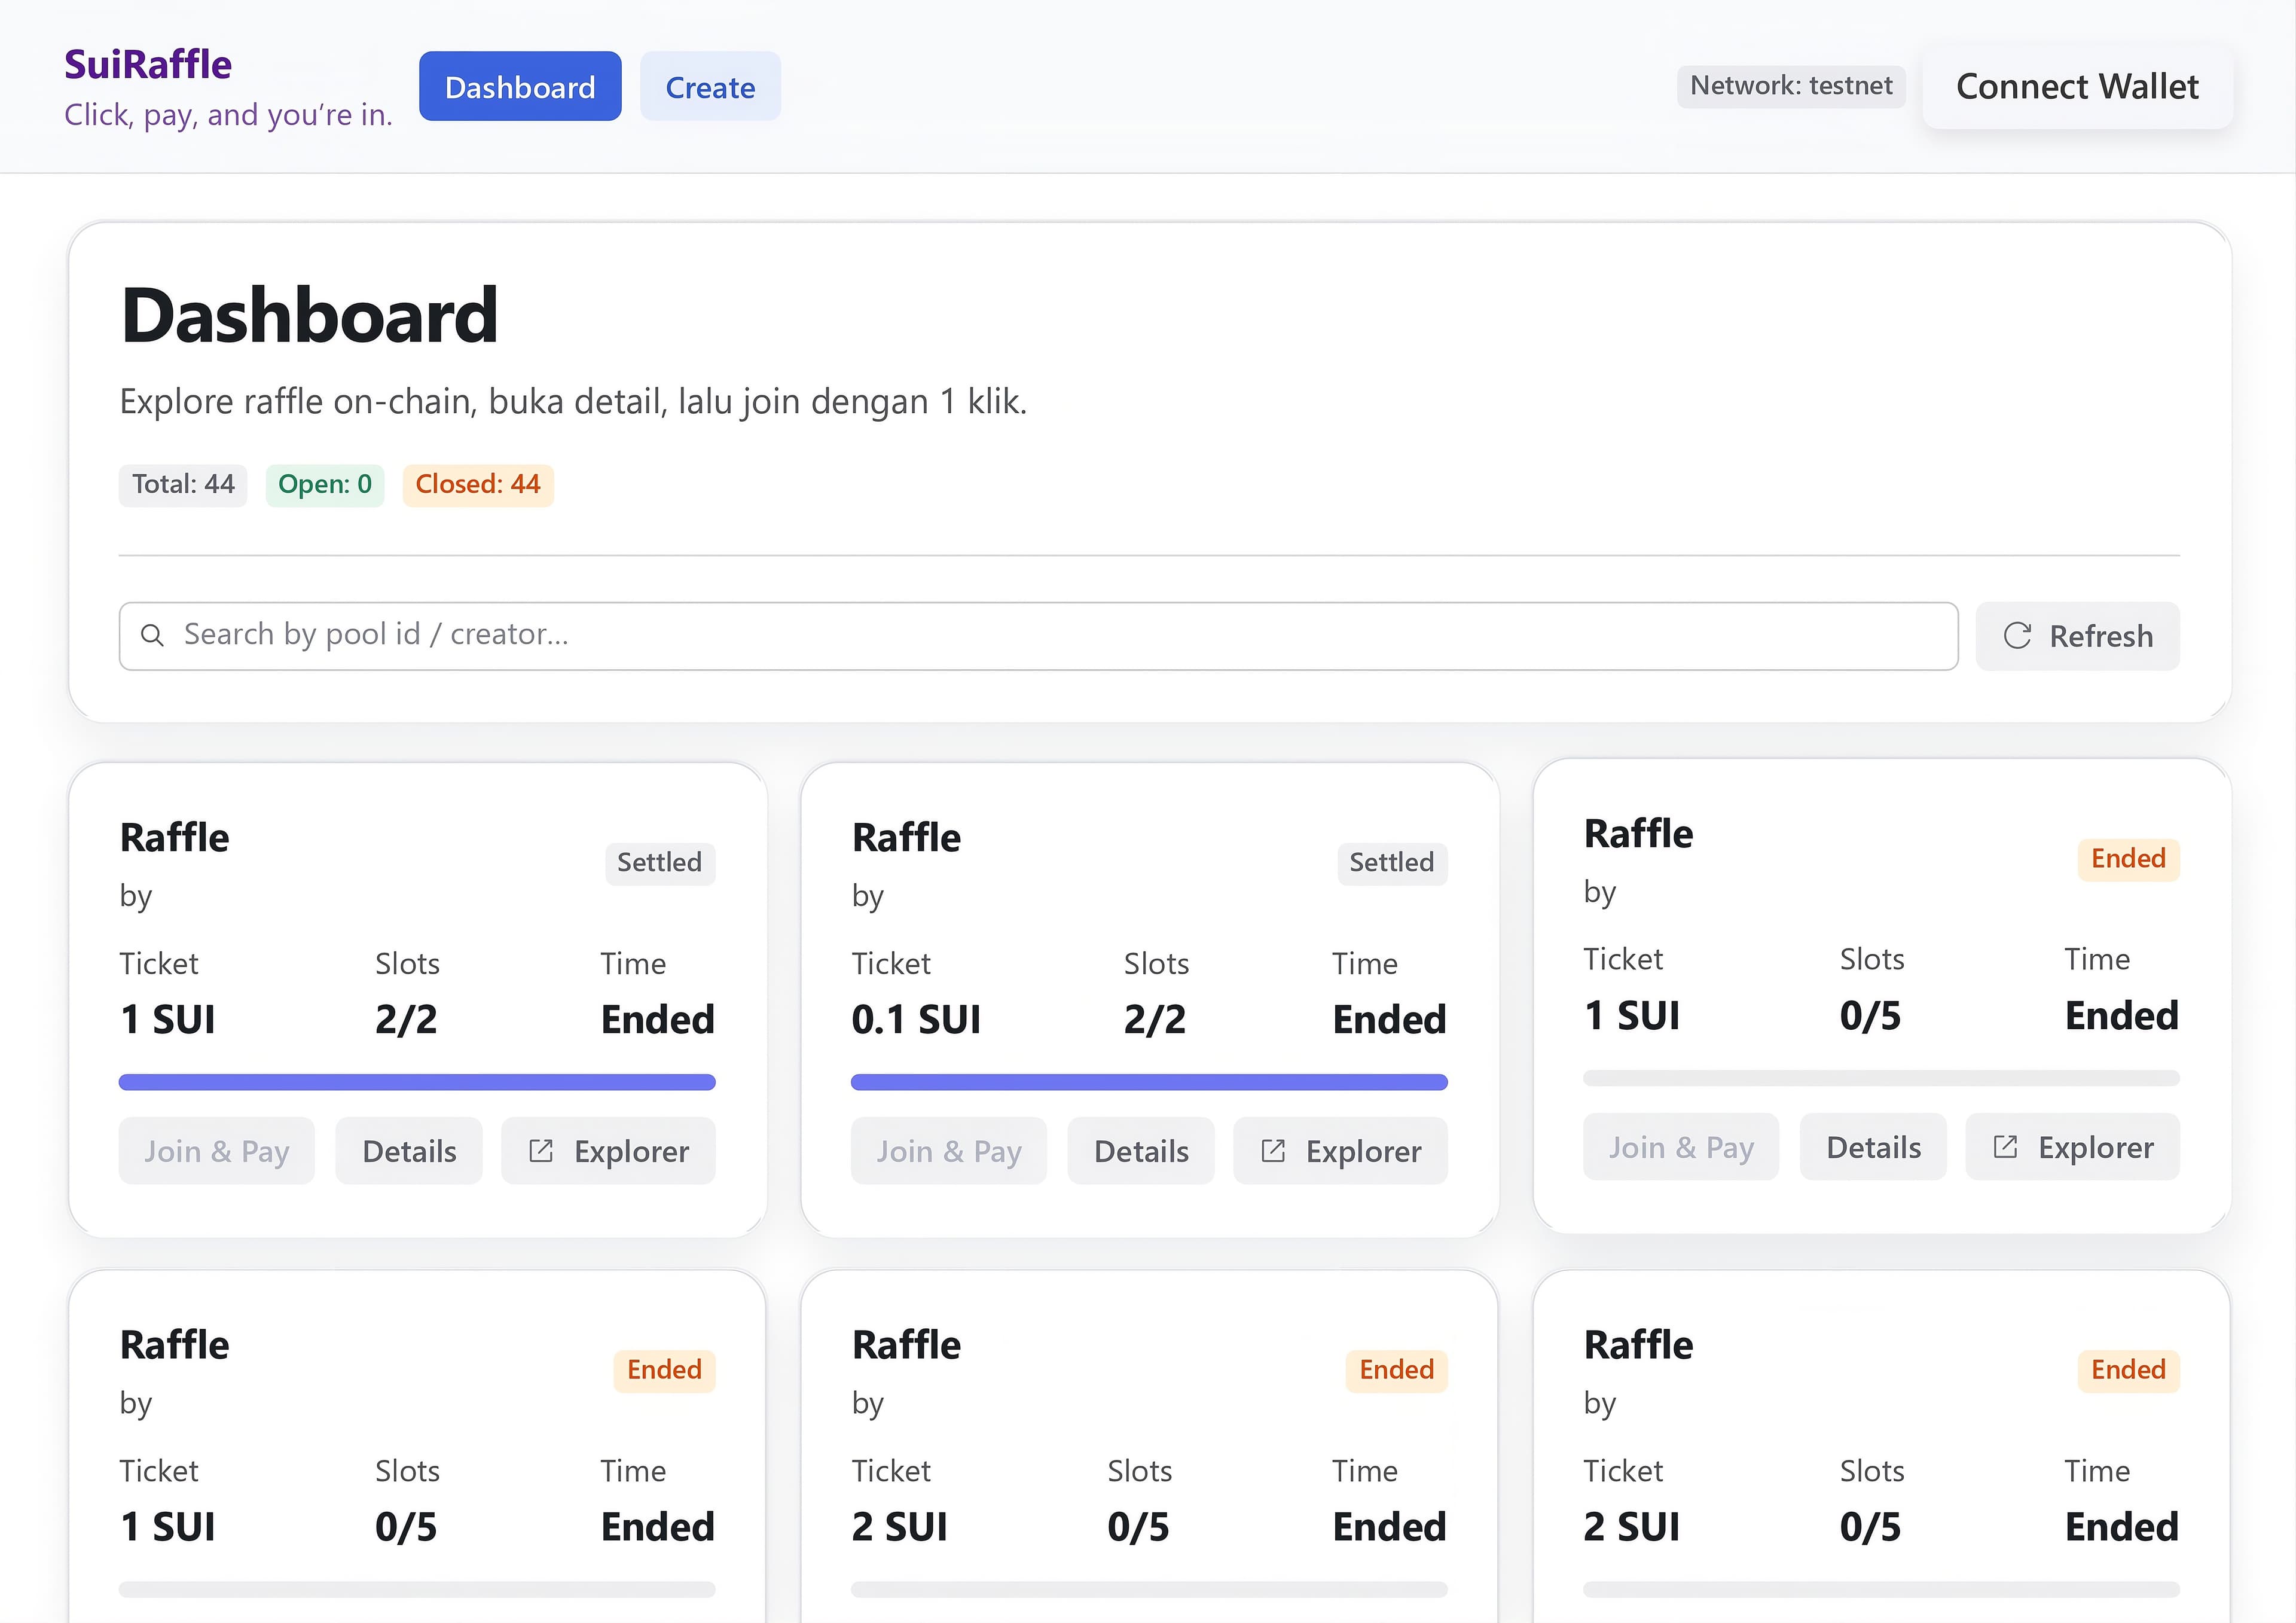Click external-link icon on first 1 SUI 0/5 Ended raffle
The height and width of the screenshot is (1623, 2296).
click(x=2005, y=1147)
